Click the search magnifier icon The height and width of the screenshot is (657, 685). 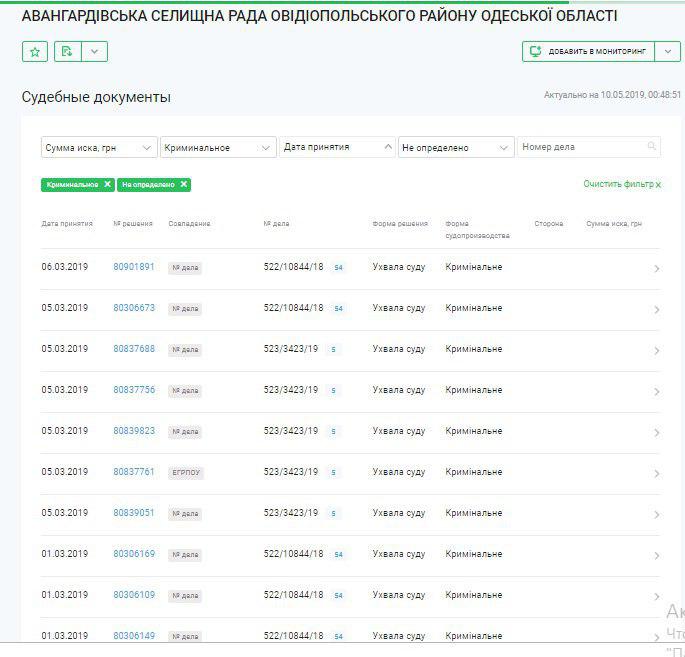tap(652, 147)
